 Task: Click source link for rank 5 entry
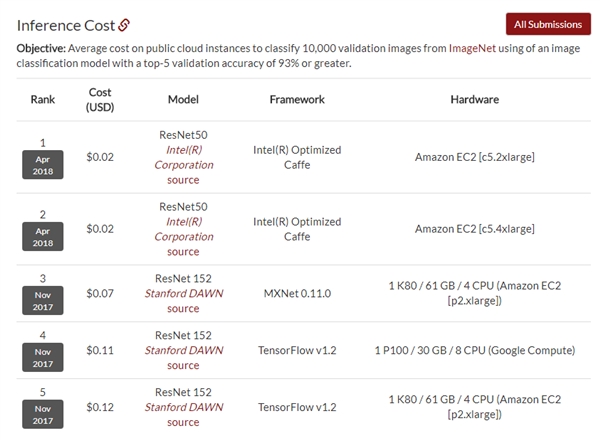tap(183, 423)
